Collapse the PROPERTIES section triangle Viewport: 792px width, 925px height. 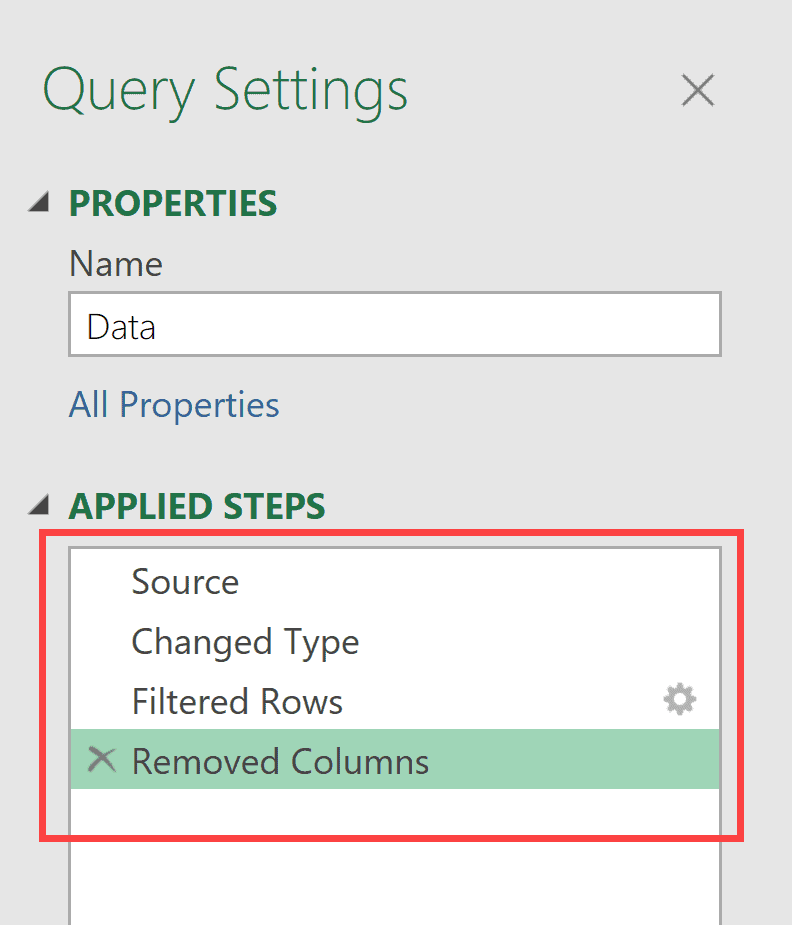(39, 202)
